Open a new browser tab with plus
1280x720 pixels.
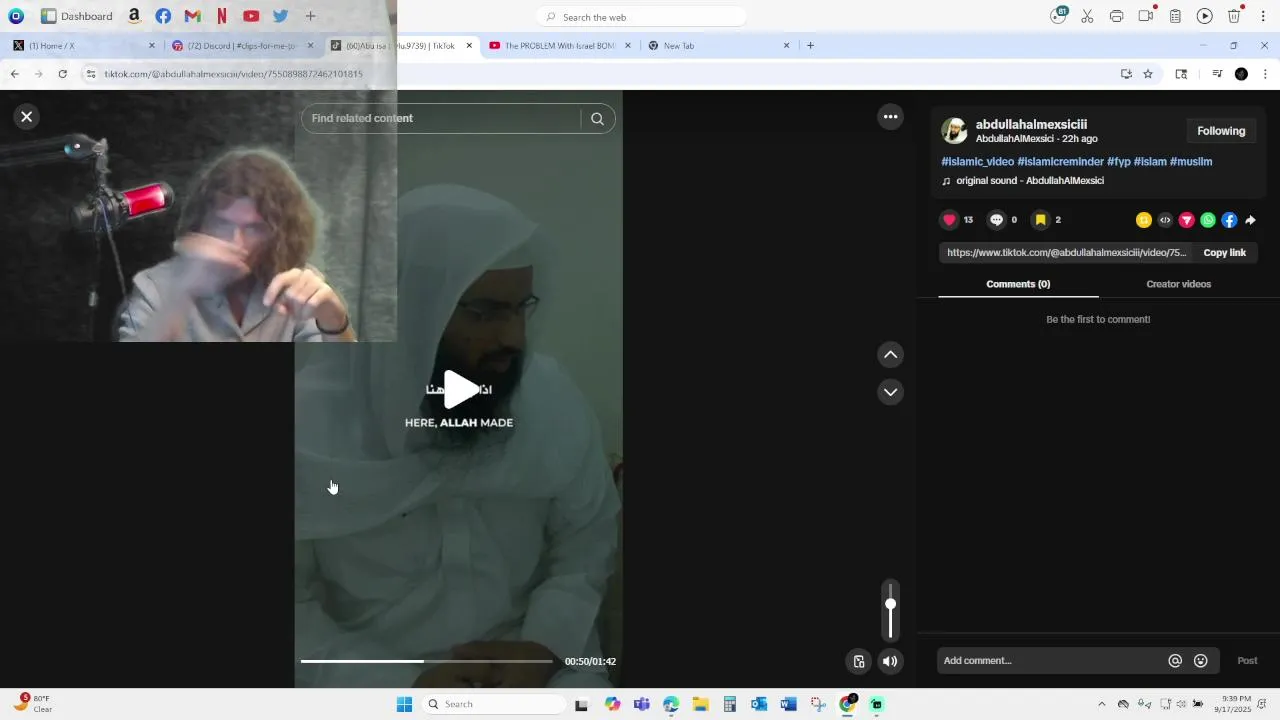(810, 45)
